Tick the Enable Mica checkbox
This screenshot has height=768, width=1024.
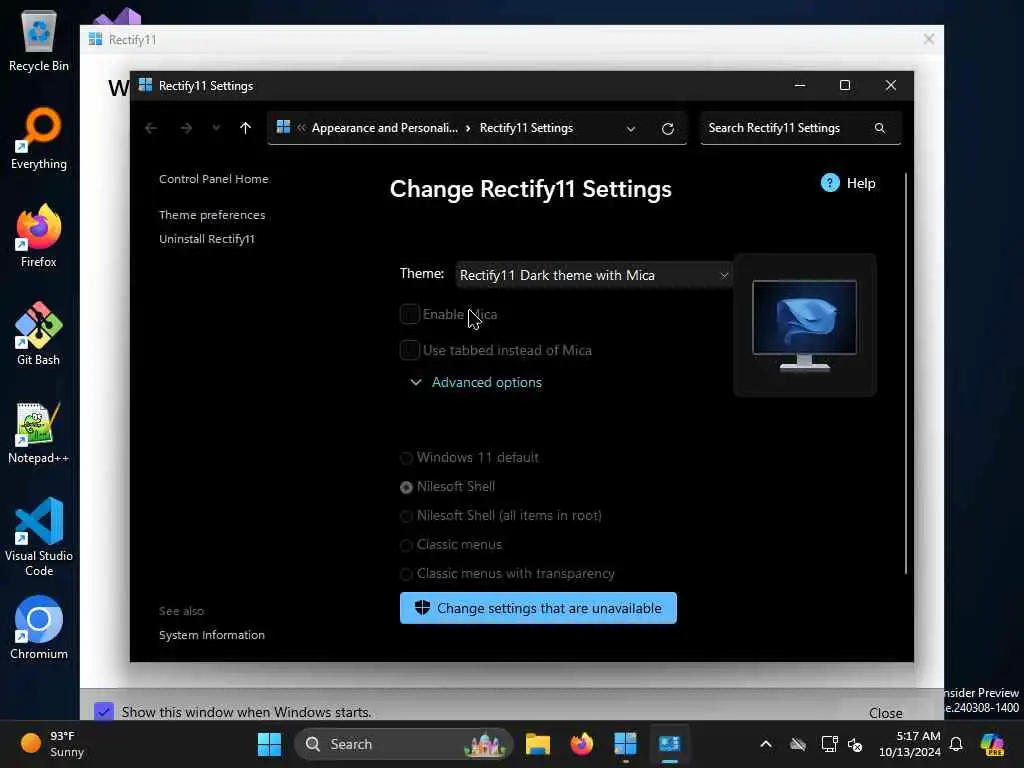(409, 314)
